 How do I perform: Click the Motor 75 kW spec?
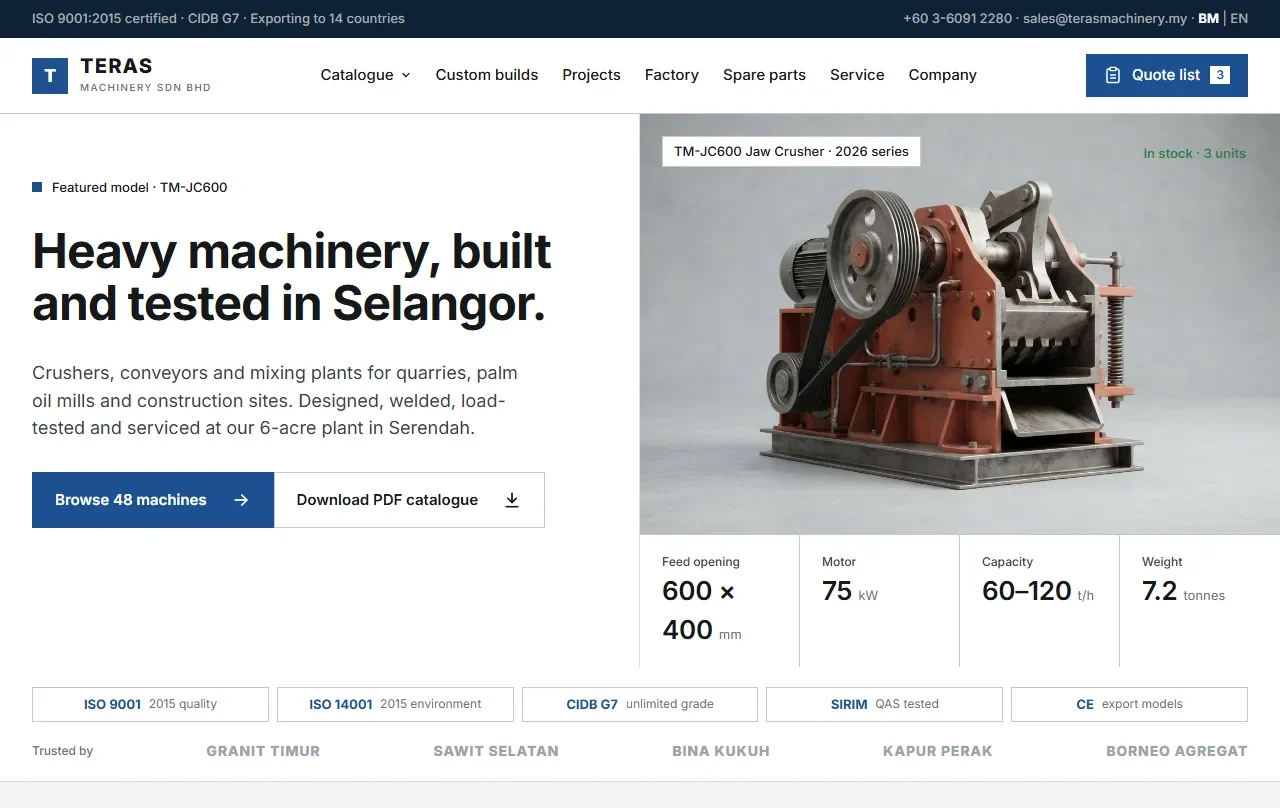tap(880, 601)
